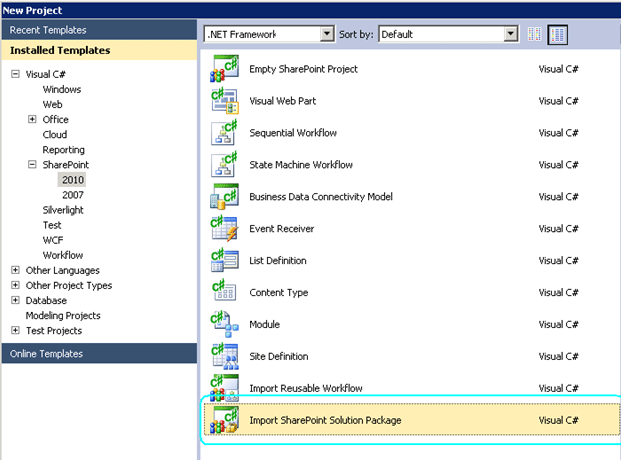621x460 pixels.
Task: Click Visual C# label in Module row
Action: pyautogui.click(x=558, y=324)
